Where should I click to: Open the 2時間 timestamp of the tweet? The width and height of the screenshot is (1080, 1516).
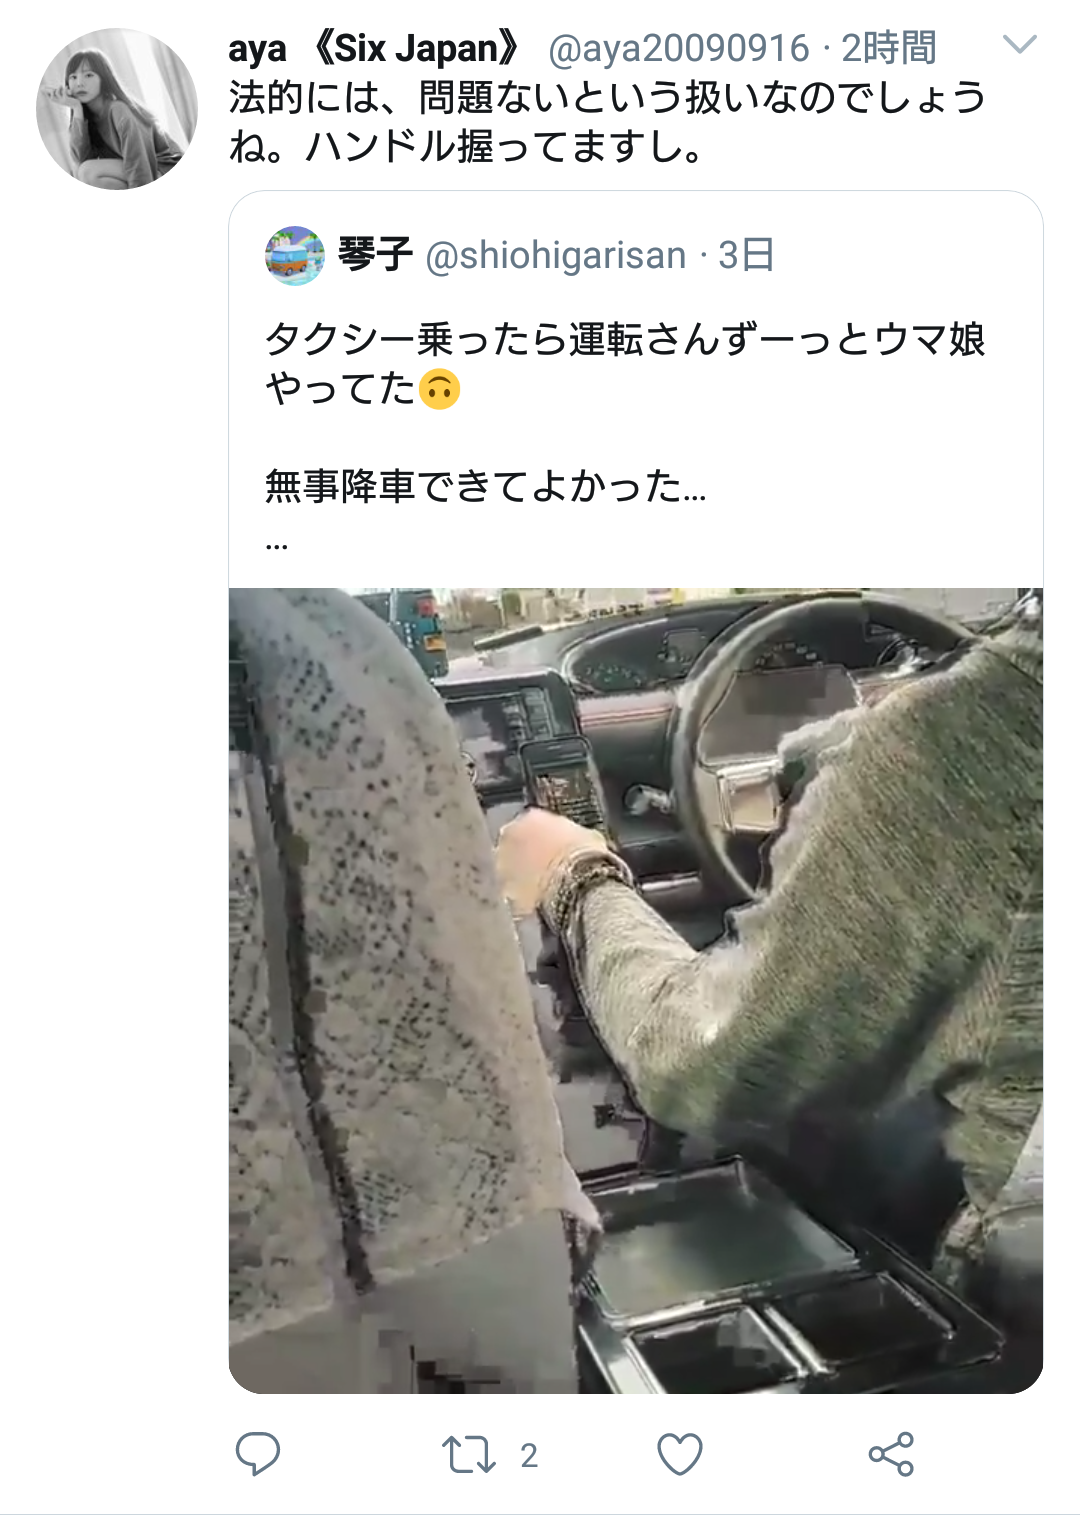(x=888, y=48)
